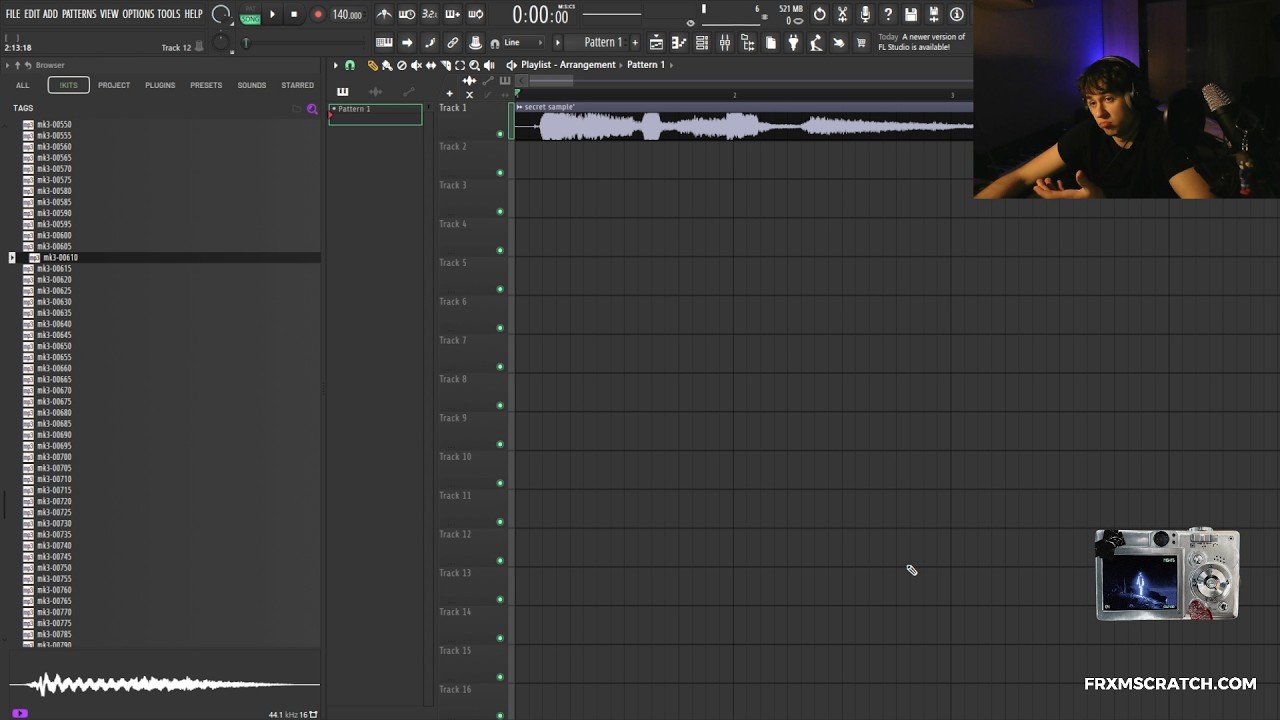
Task: Switch to the PLUGINS browser tab
Action: click(160, 85)
